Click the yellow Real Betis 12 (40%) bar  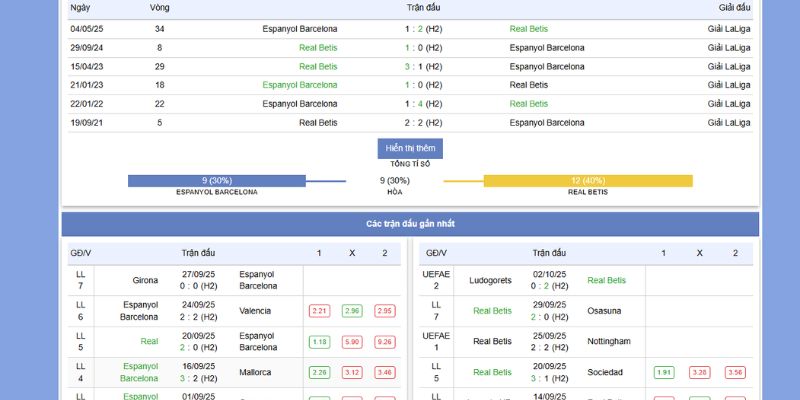(588, 181)
